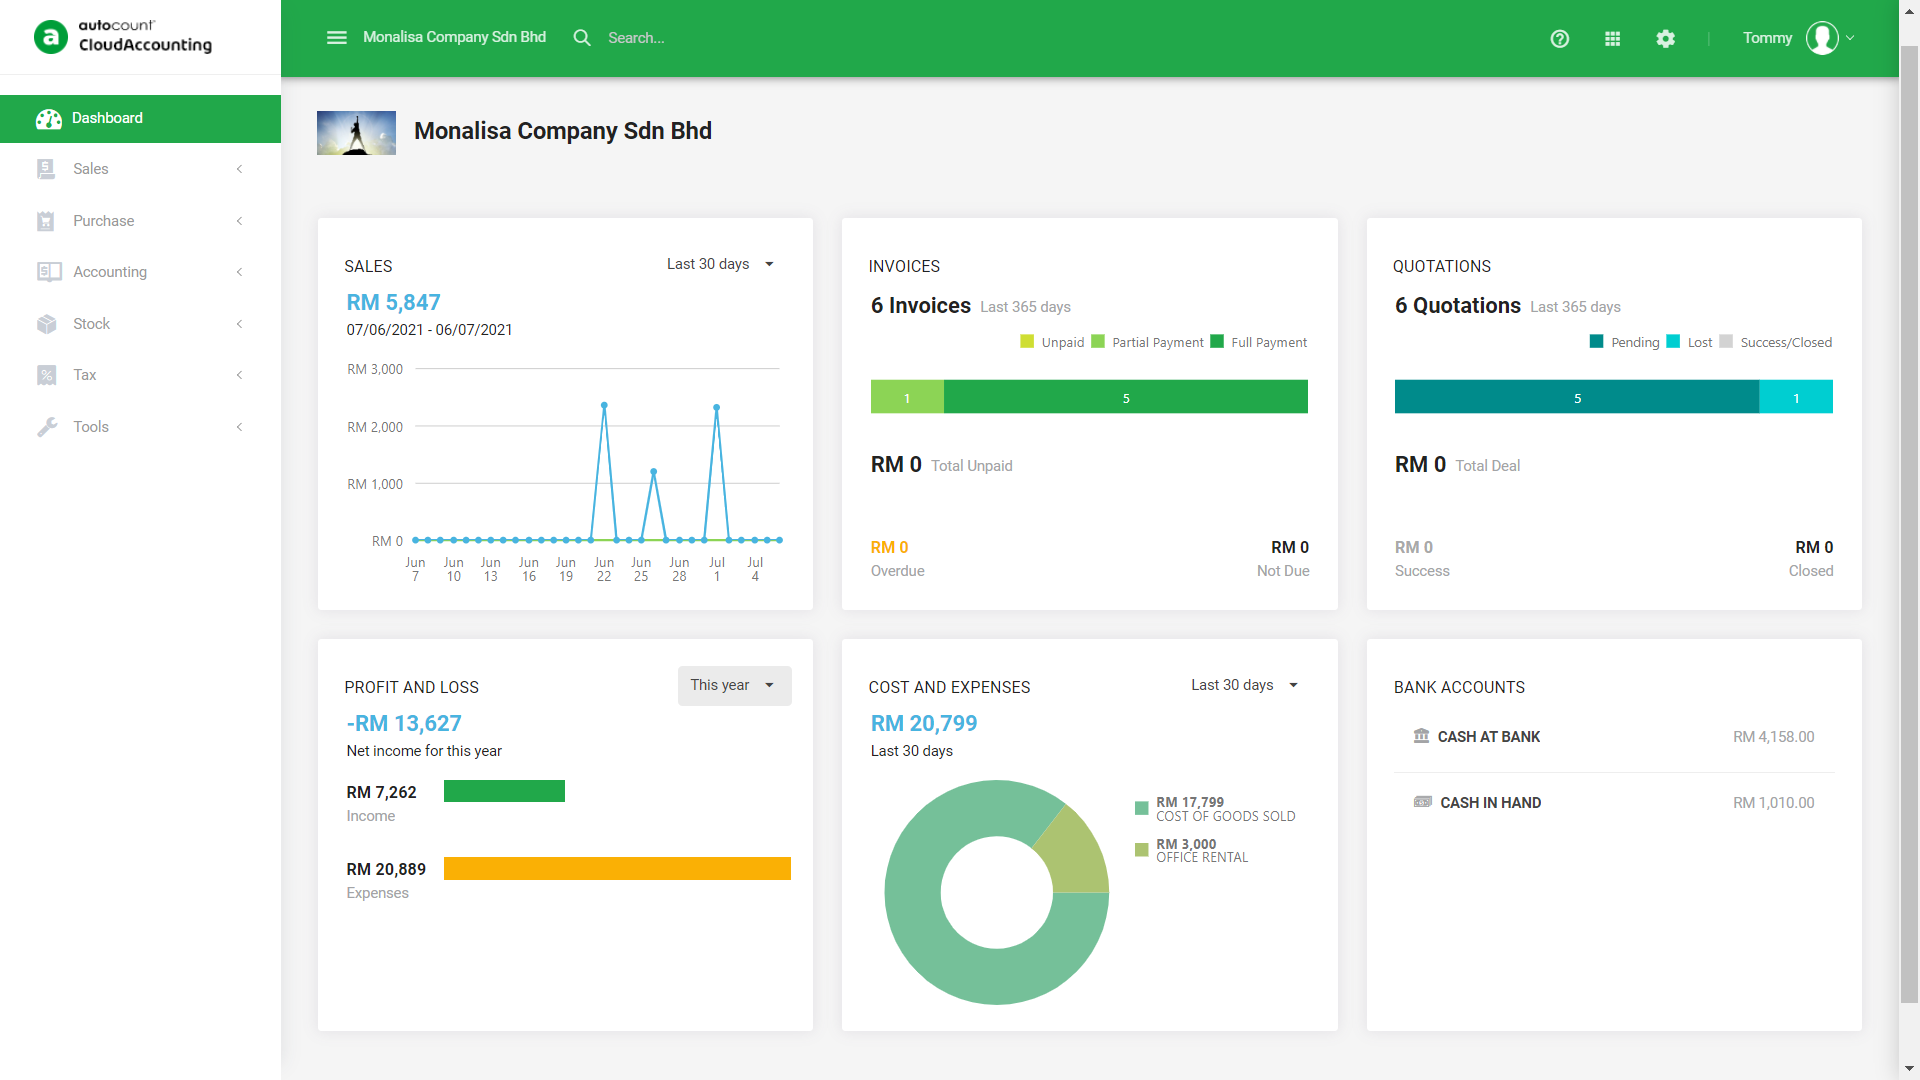The image size is (1920, 1080).
Task: Open Profit and Loss This year dropdown
Action: (734, 686)
